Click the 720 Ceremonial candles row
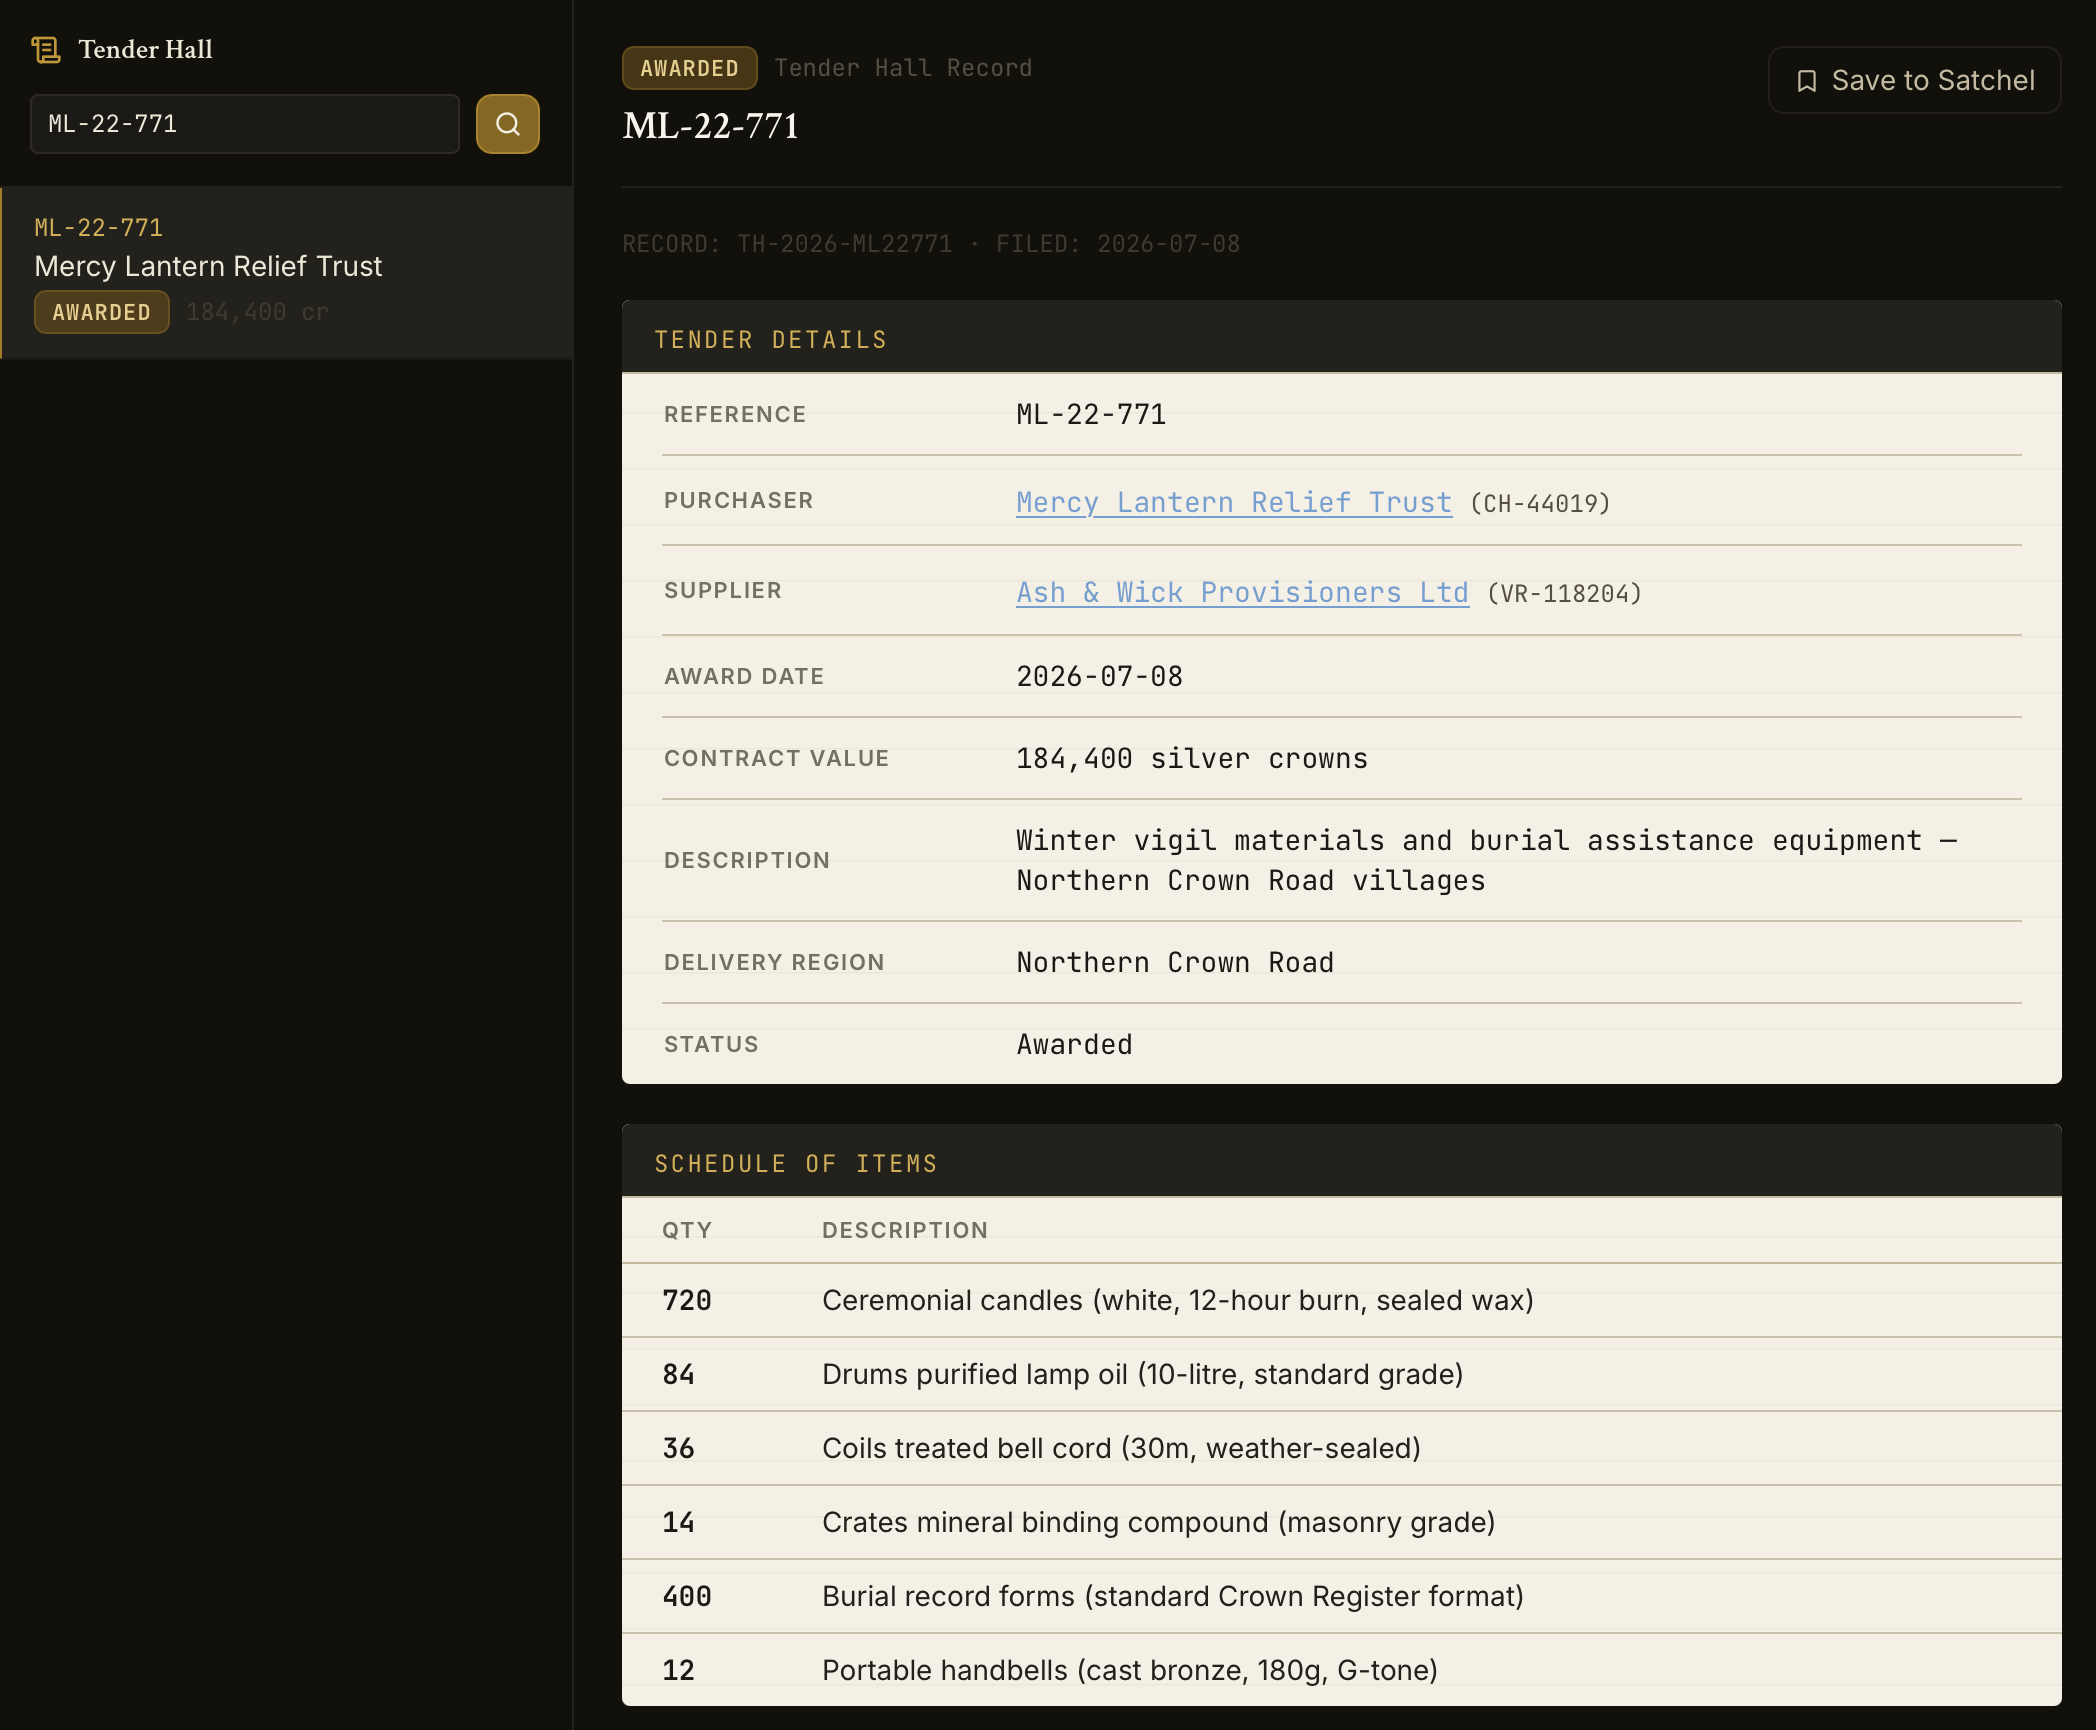Screen dimensions: 2096x1730 1341,1300
